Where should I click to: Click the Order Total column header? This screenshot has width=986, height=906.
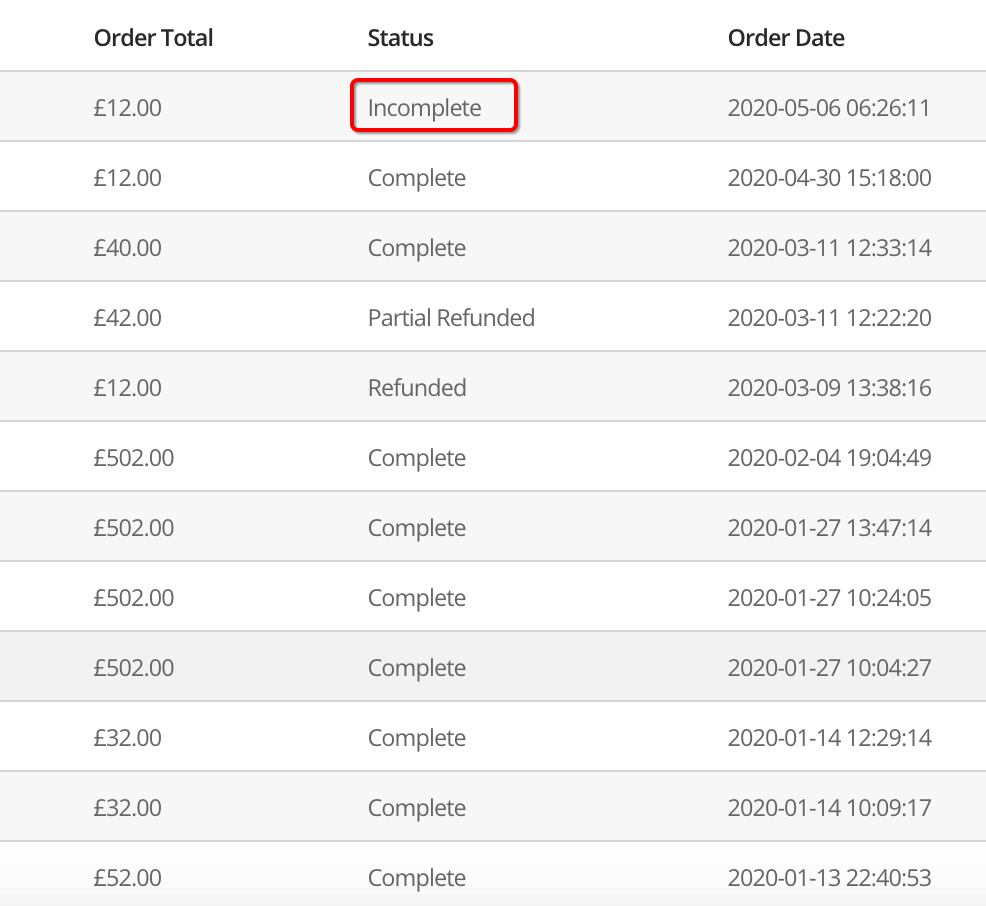click(153, 38)
